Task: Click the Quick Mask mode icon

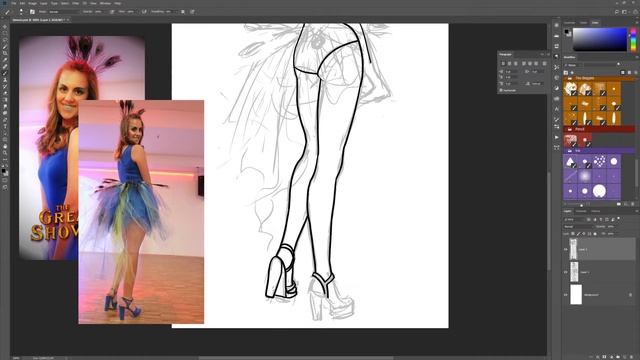Action: [5, 180]
